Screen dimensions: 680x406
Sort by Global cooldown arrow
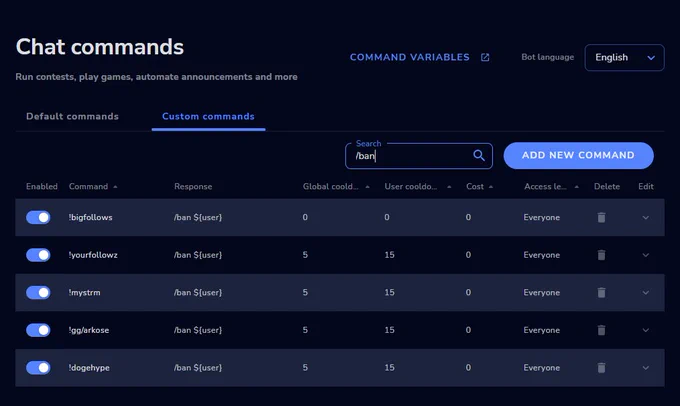click(x=367, y=187)
